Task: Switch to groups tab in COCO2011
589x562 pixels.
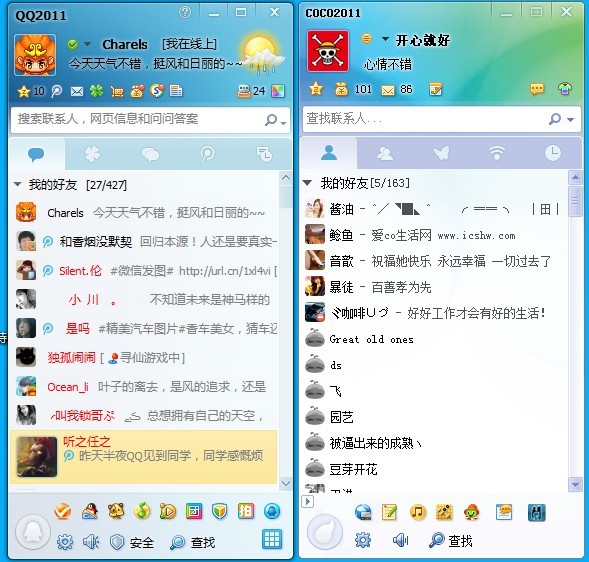Action: (x=385, y=153)
